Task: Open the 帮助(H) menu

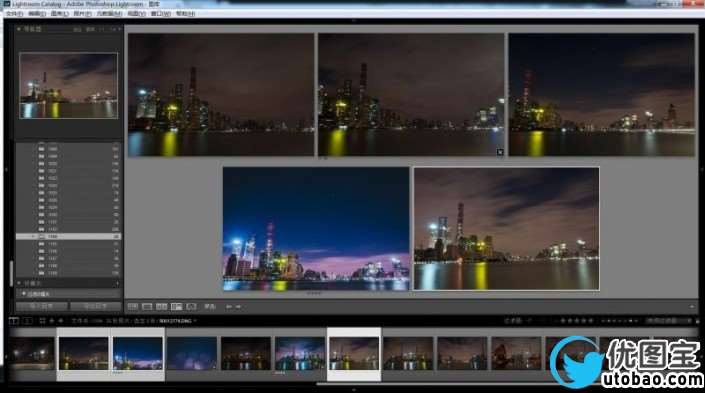Action: tap(185, 14)
